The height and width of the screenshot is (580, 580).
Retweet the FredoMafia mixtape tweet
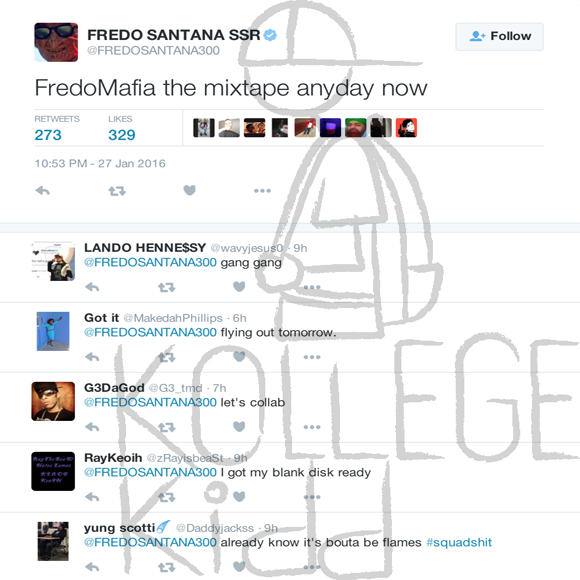pos(117,191)
